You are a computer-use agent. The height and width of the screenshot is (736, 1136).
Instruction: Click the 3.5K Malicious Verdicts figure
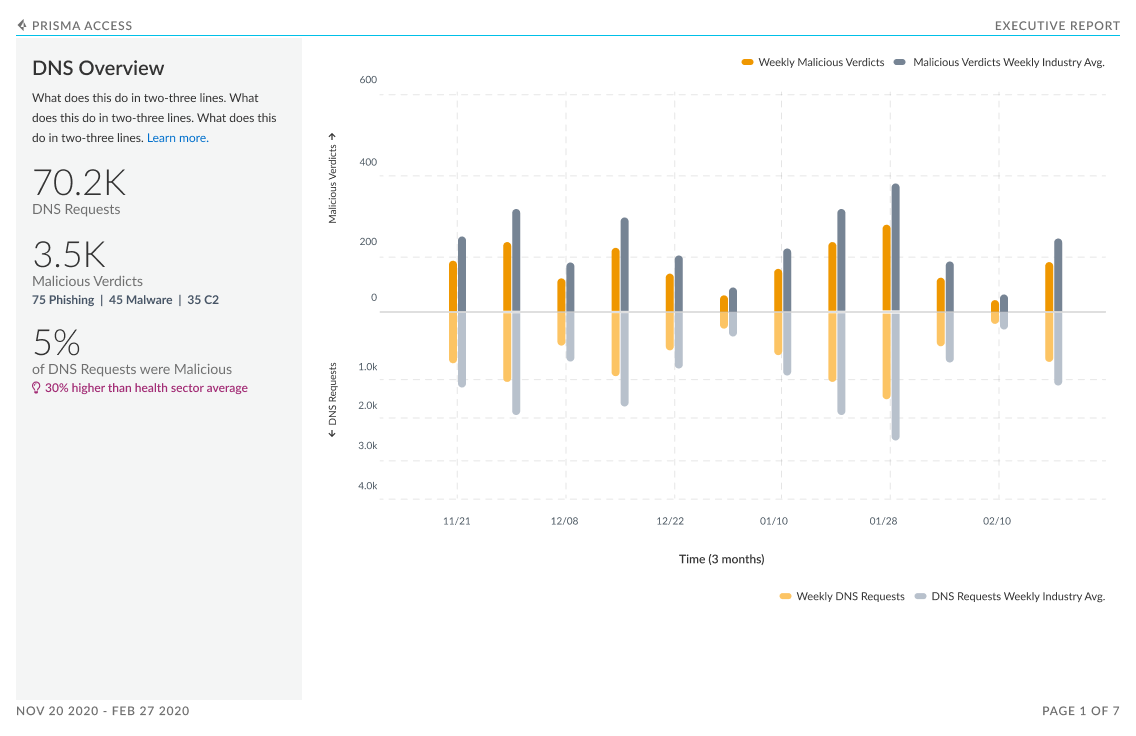69,255
